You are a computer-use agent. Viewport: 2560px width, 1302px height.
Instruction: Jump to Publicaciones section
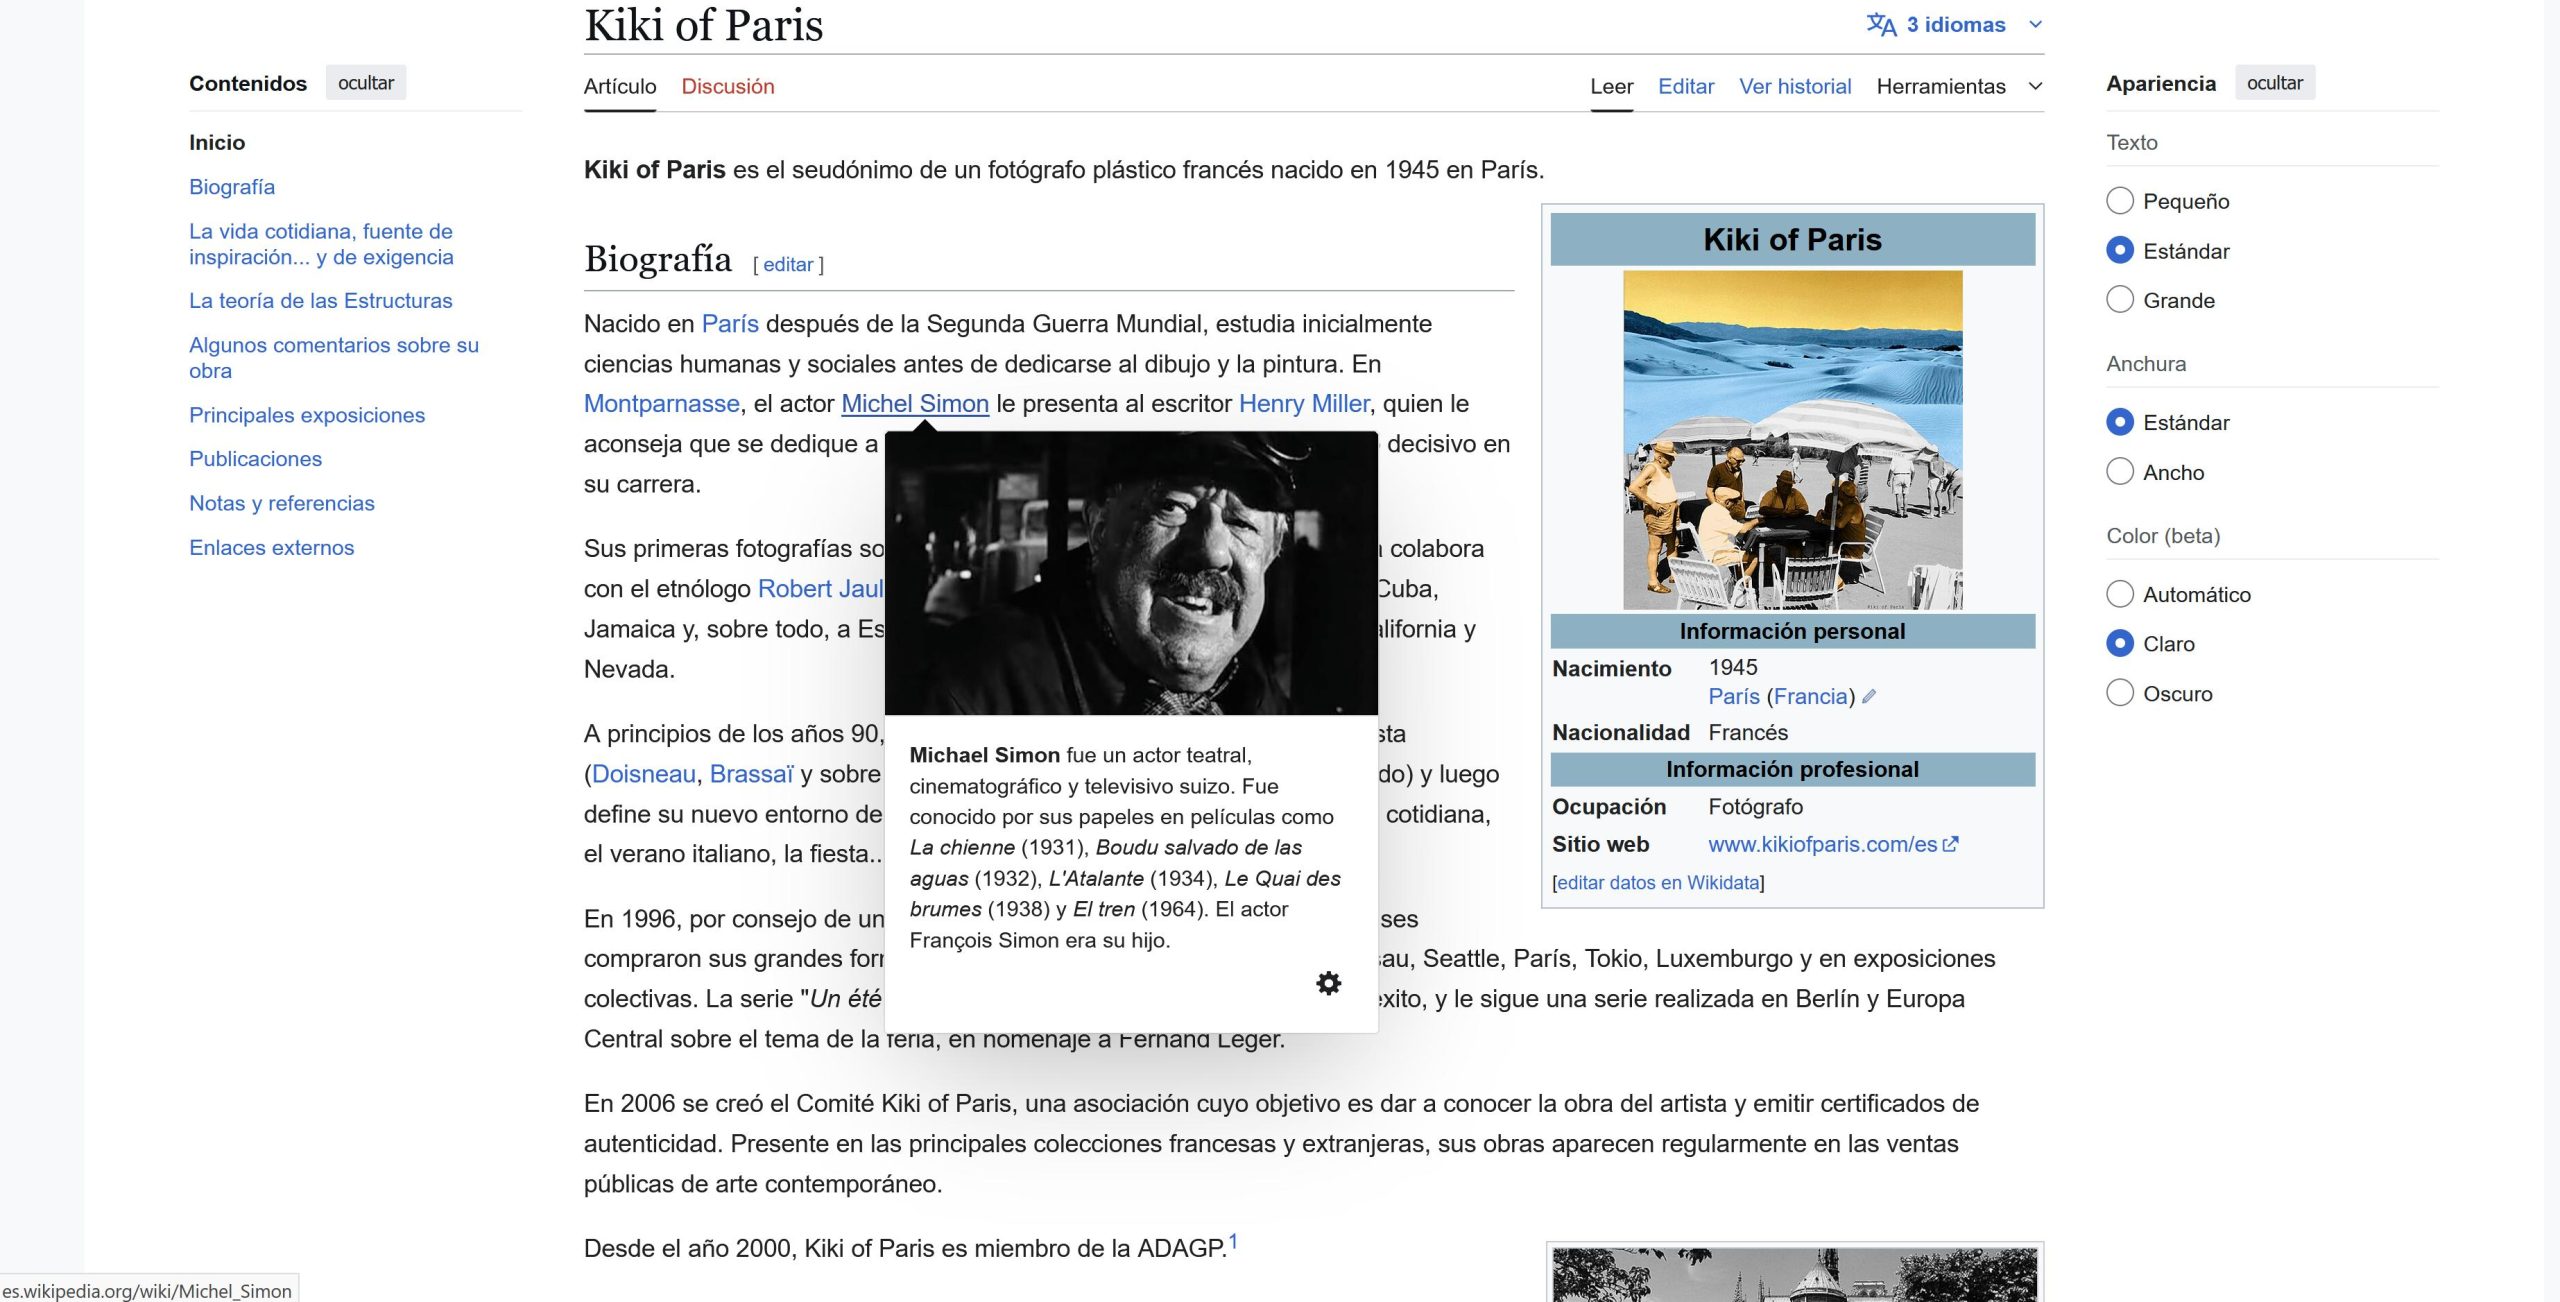(x=255, y=459)
